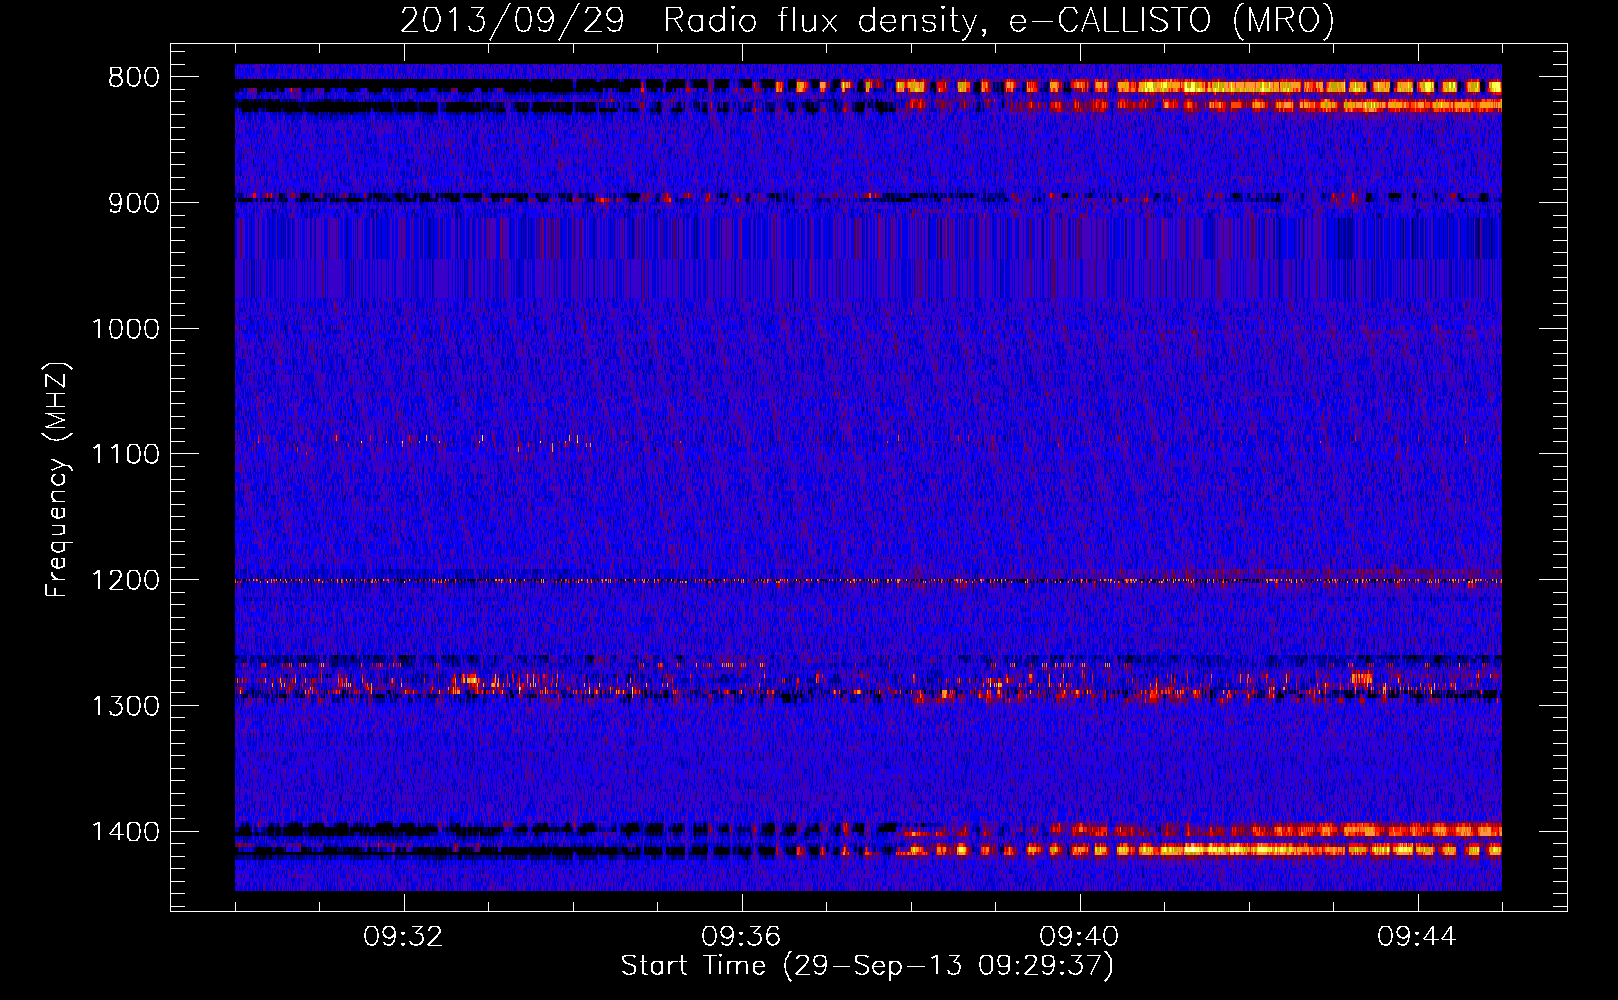Click the 09:44 time axis label

point(1417,937)
